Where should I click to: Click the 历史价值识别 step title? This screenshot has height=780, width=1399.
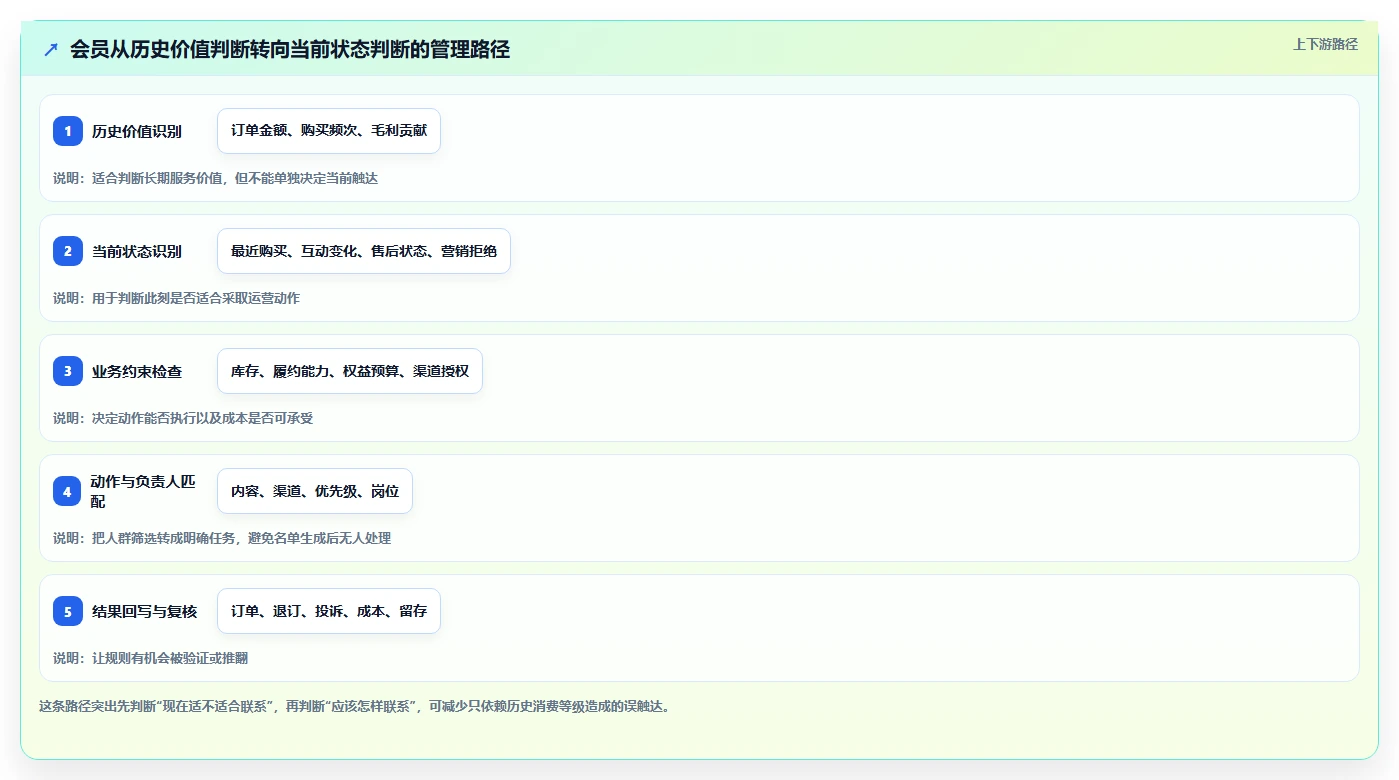click(x=137, y=131)
